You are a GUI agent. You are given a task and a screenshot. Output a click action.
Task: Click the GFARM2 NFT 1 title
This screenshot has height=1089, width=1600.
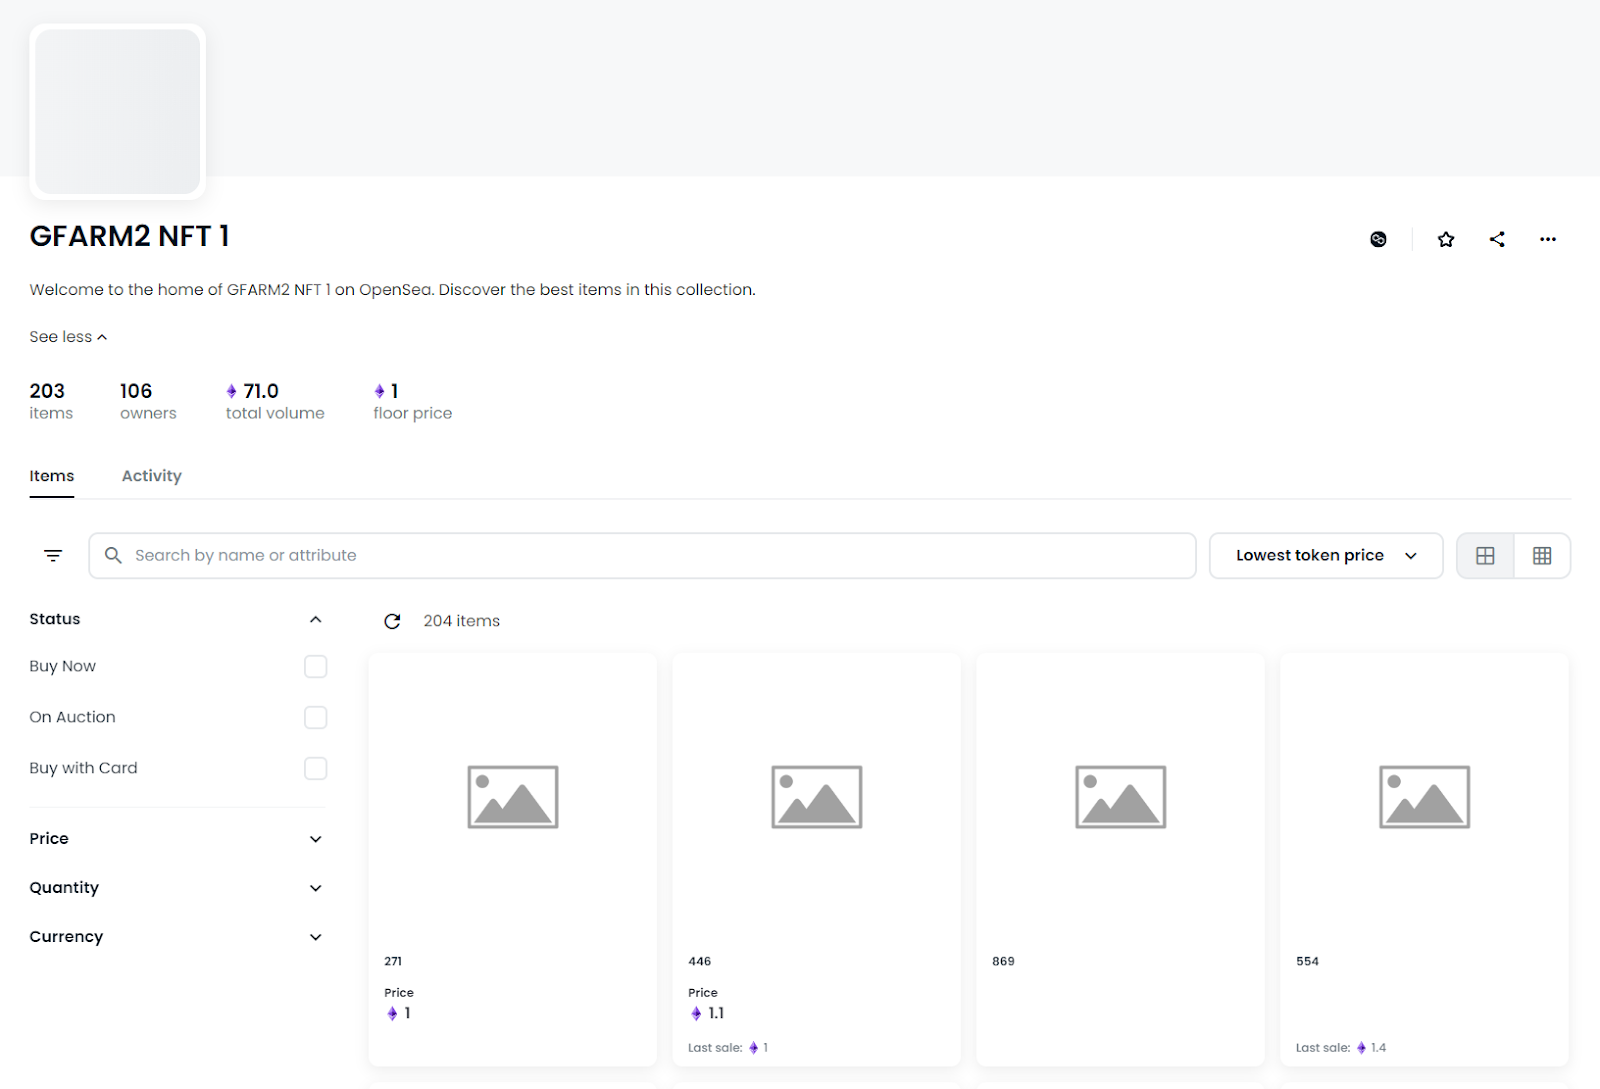point(130,236)
